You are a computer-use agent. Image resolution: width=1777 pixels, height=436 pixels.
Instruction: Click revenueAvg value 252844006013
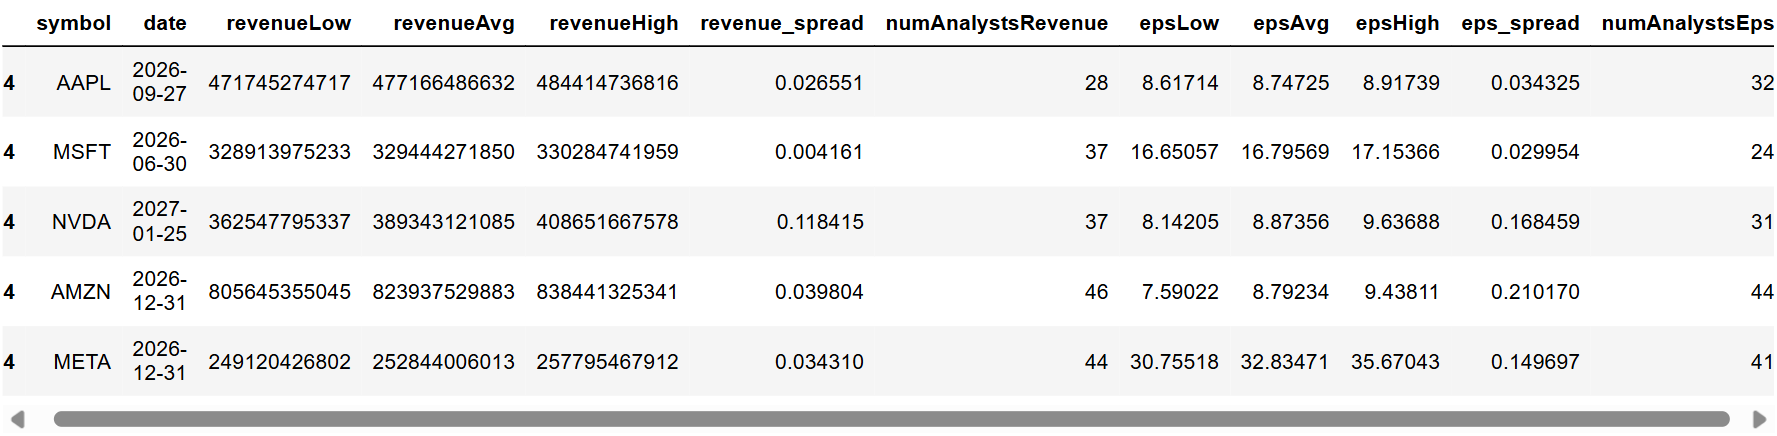tap(444, 362)
